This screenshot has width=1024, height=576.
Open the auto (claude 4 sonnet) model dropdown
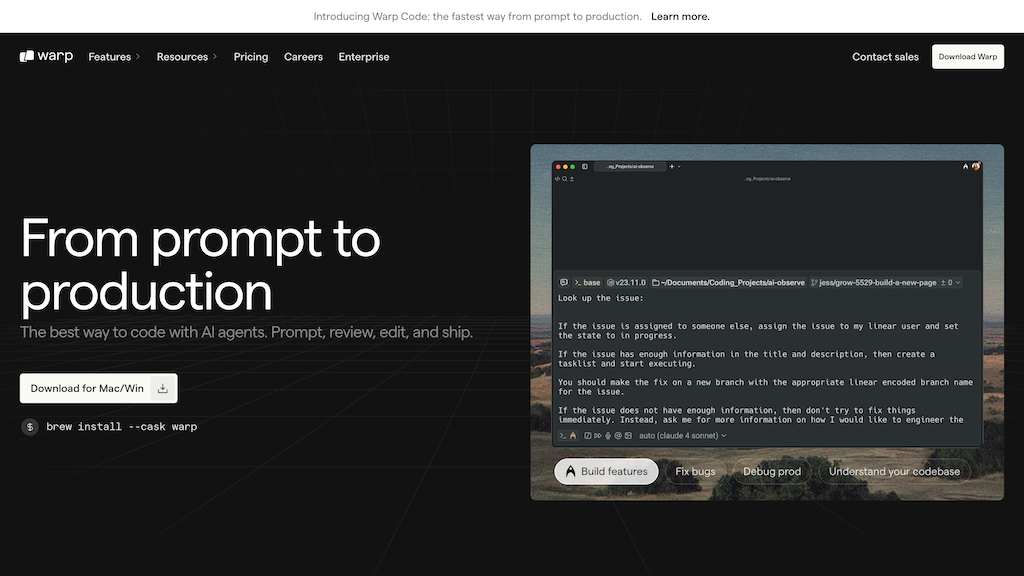[680, 434]
